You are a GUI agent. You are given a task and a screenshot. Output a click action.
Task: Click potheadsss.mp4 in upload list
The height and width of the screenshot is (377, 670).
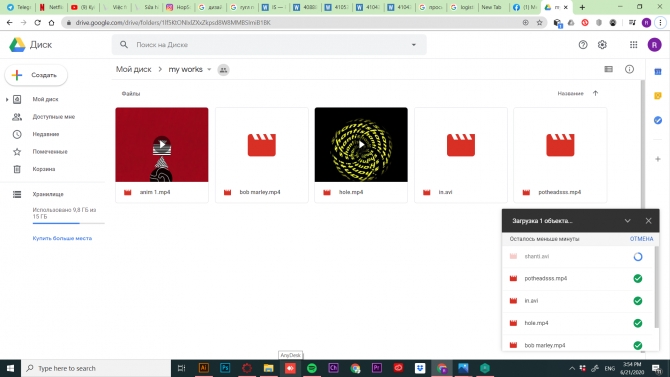pos(546,278)
